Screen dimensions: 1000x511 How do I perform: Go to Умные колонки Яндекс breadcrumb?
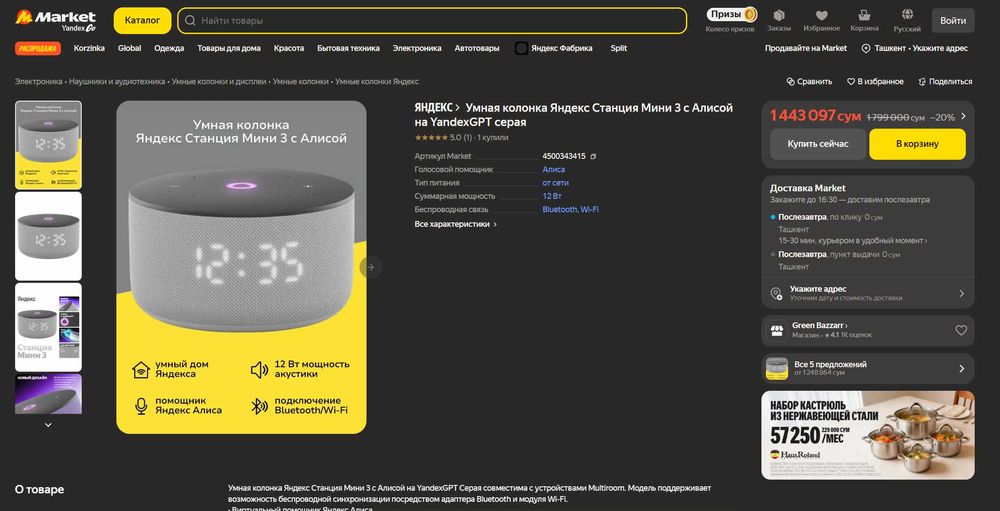[x=377, y=82]
